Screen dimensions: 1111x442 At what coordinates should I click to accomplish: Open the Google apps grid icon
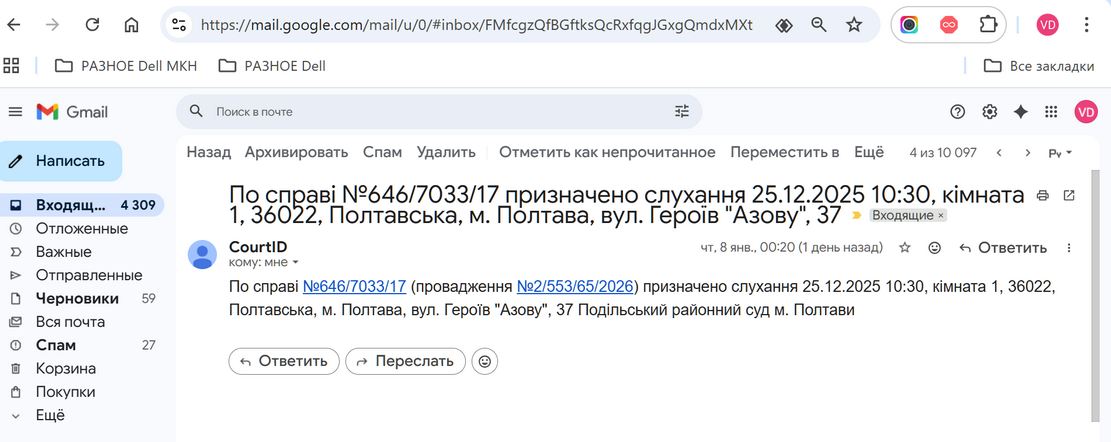point(1051,112)
